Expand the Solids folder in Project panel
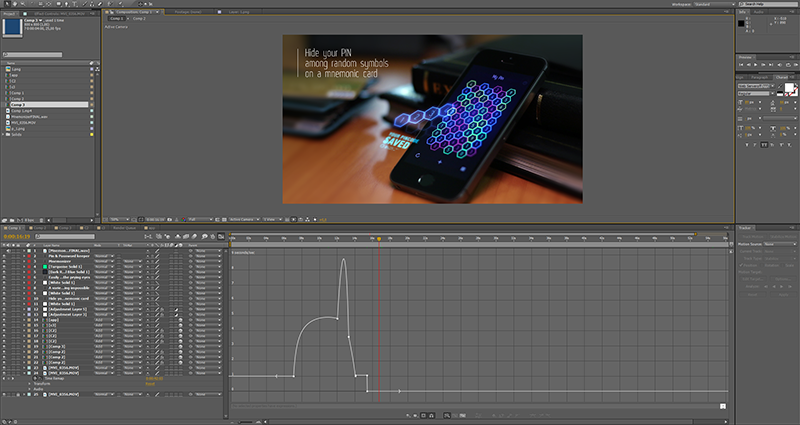 click(x=3, y=134)
